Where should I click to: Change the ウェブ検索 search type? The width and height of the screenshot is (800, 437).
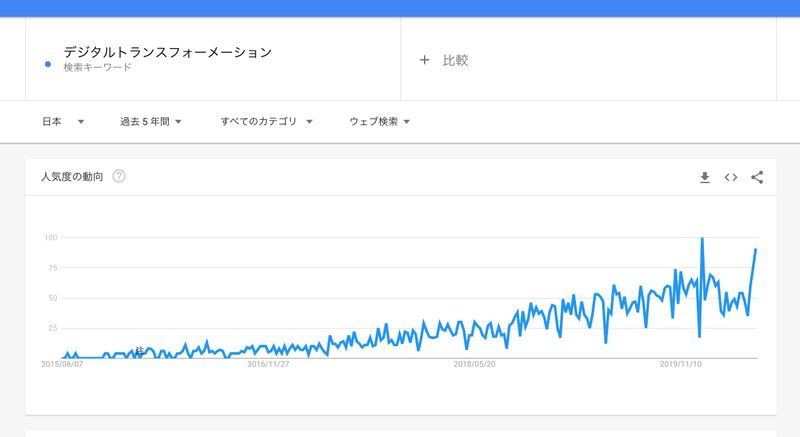click(379, 122)
